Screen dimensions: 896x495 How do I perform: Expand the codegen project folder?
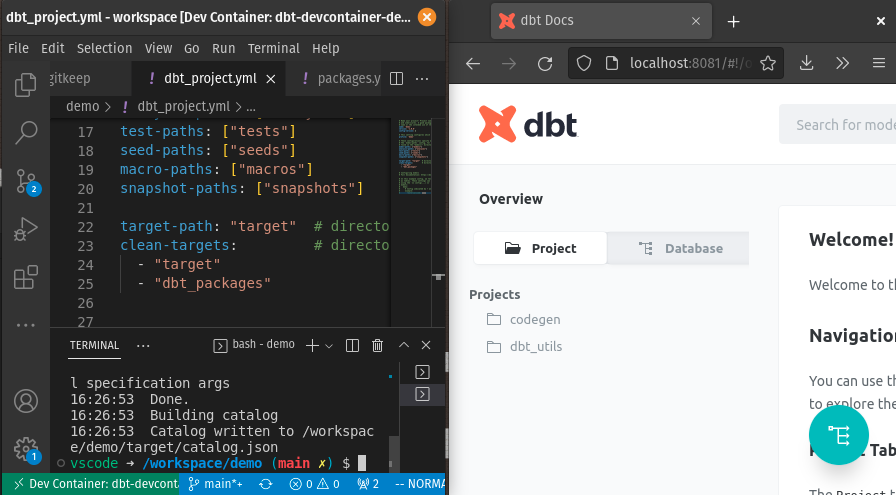[524, 320]
